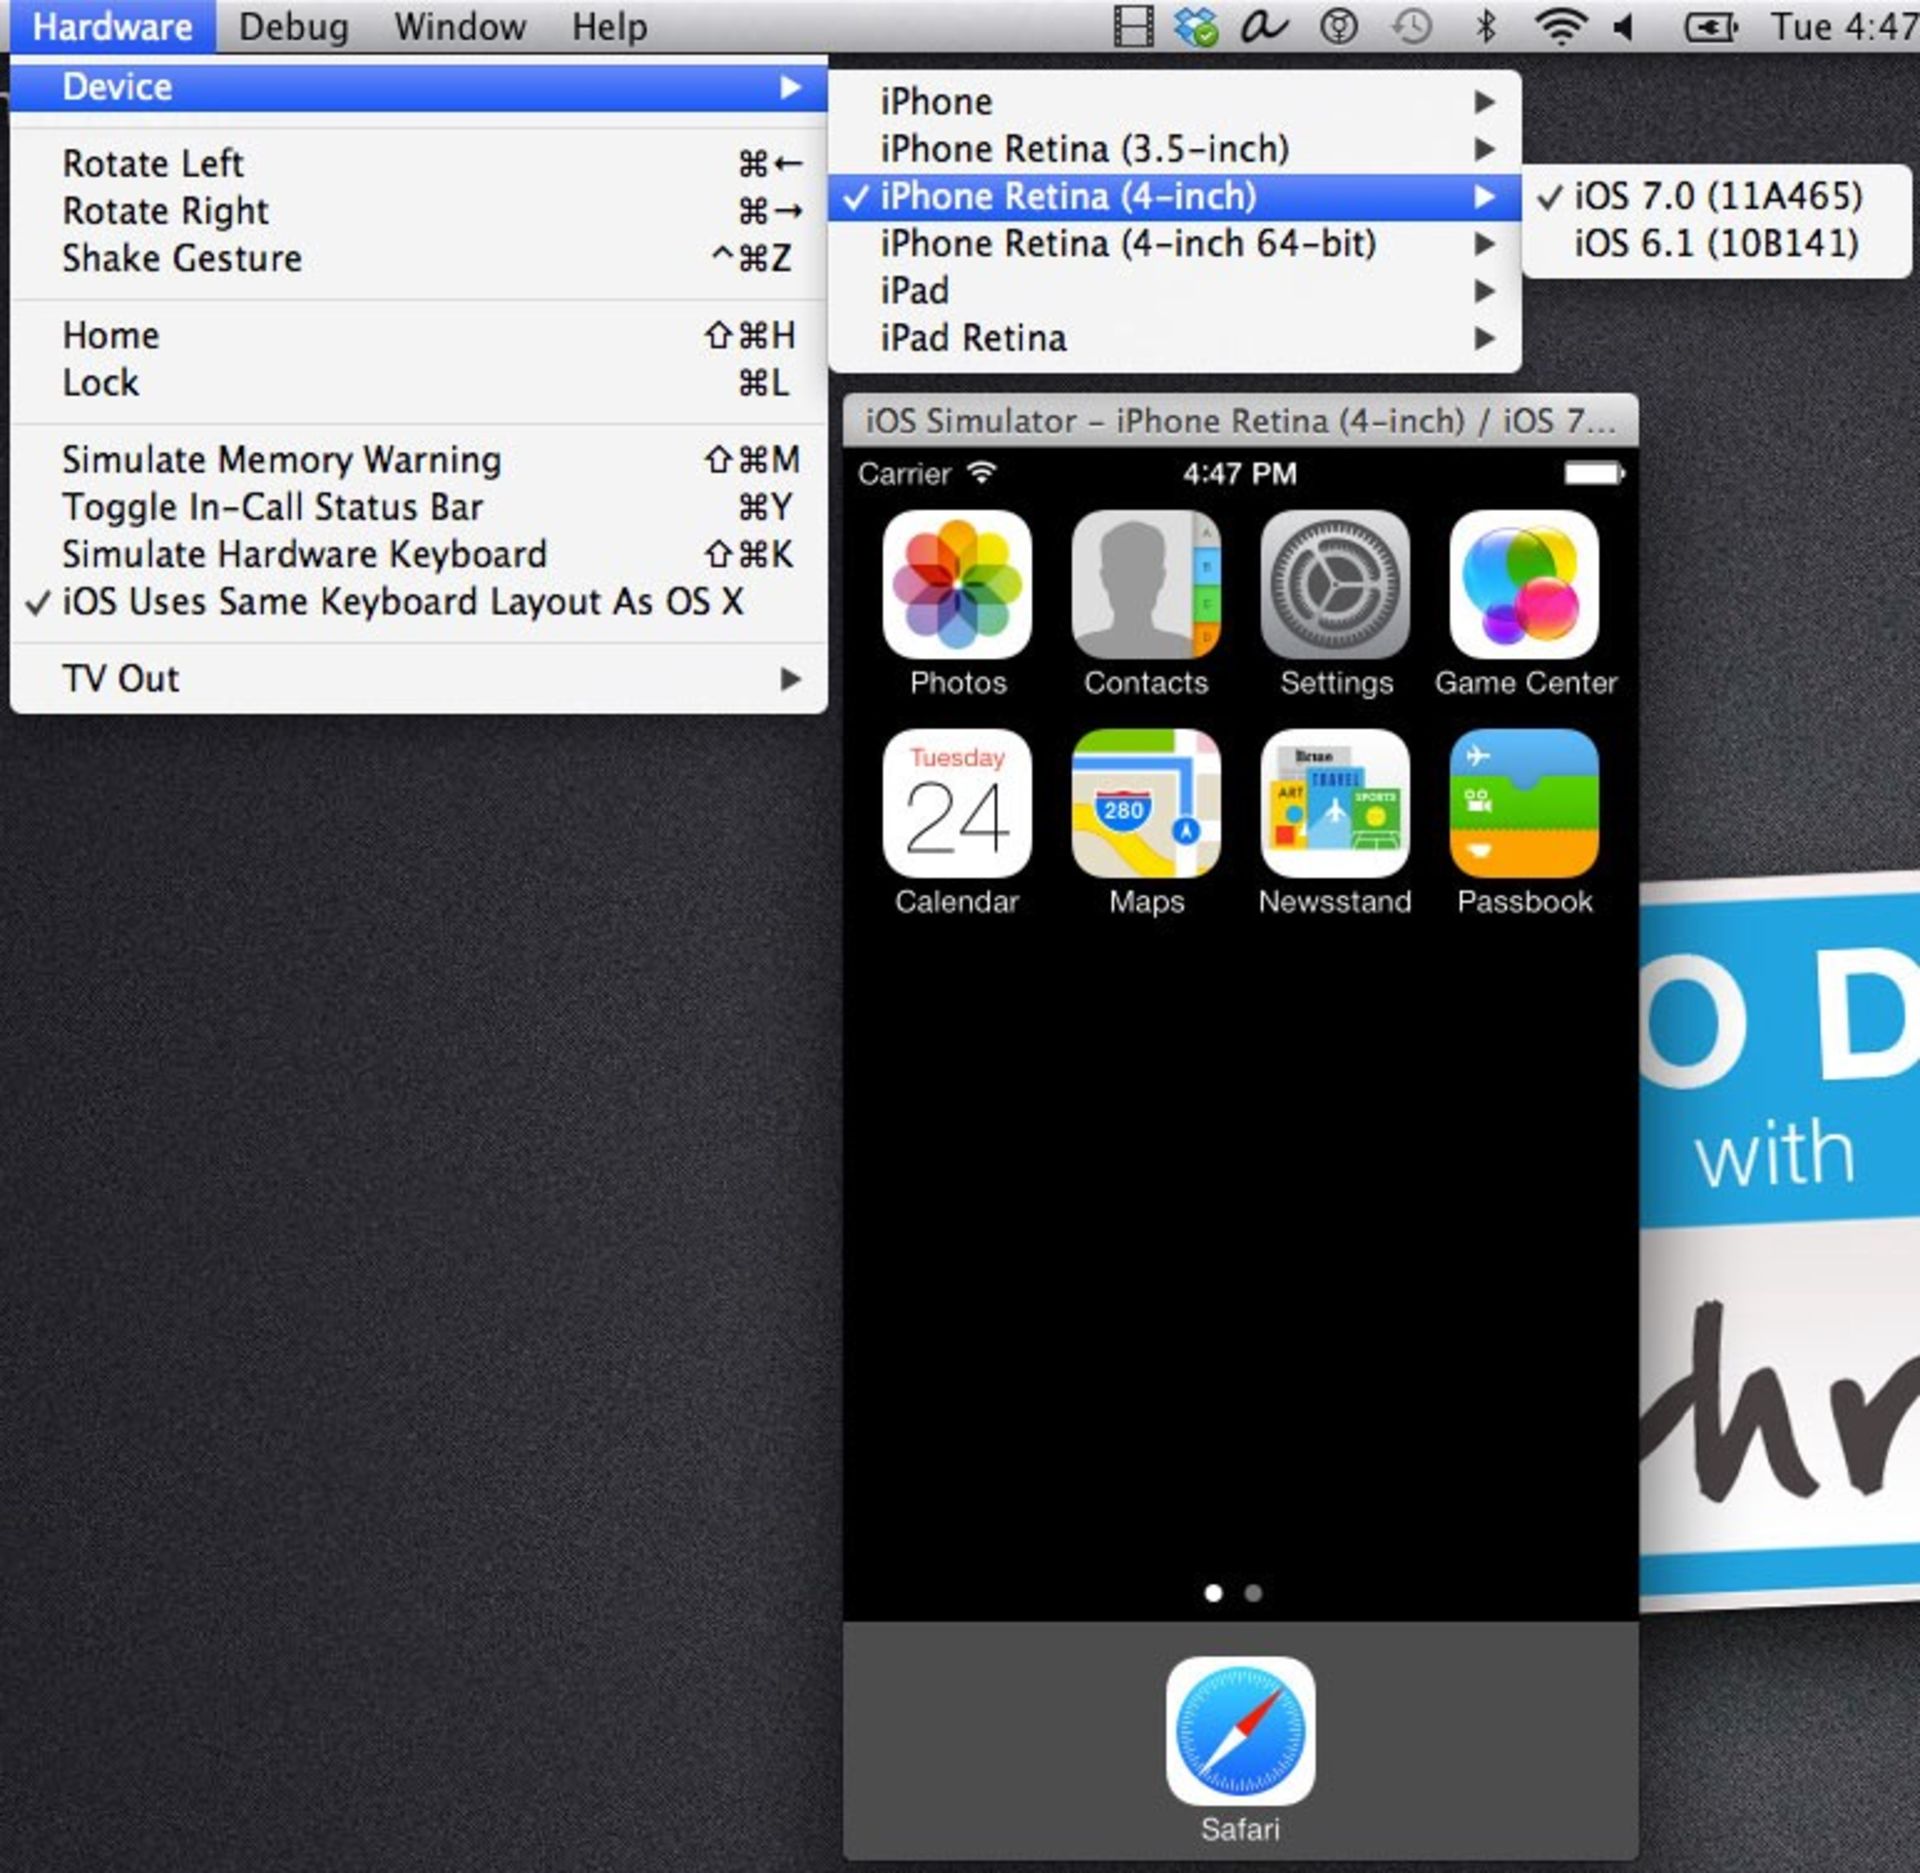Image resolution: width=1920 pixels, height=1873 pixels.
Task: Select the checked iPhone Retina (4-inch) device
Action: pyautogui.click(x=1175, y=196)
